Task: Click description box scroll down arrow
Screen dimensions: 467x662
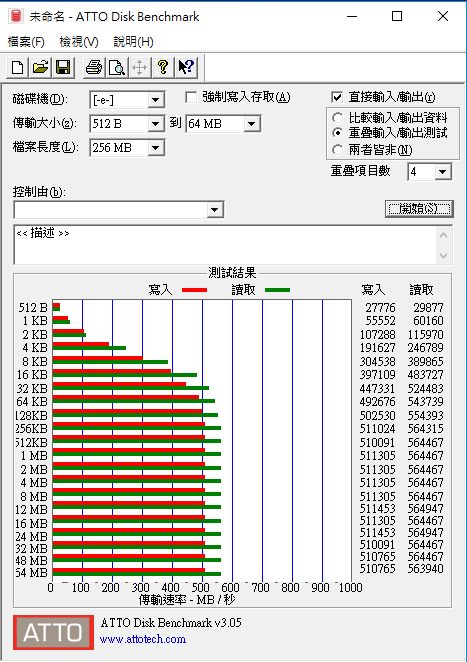Action: click(x=443, y=255)
